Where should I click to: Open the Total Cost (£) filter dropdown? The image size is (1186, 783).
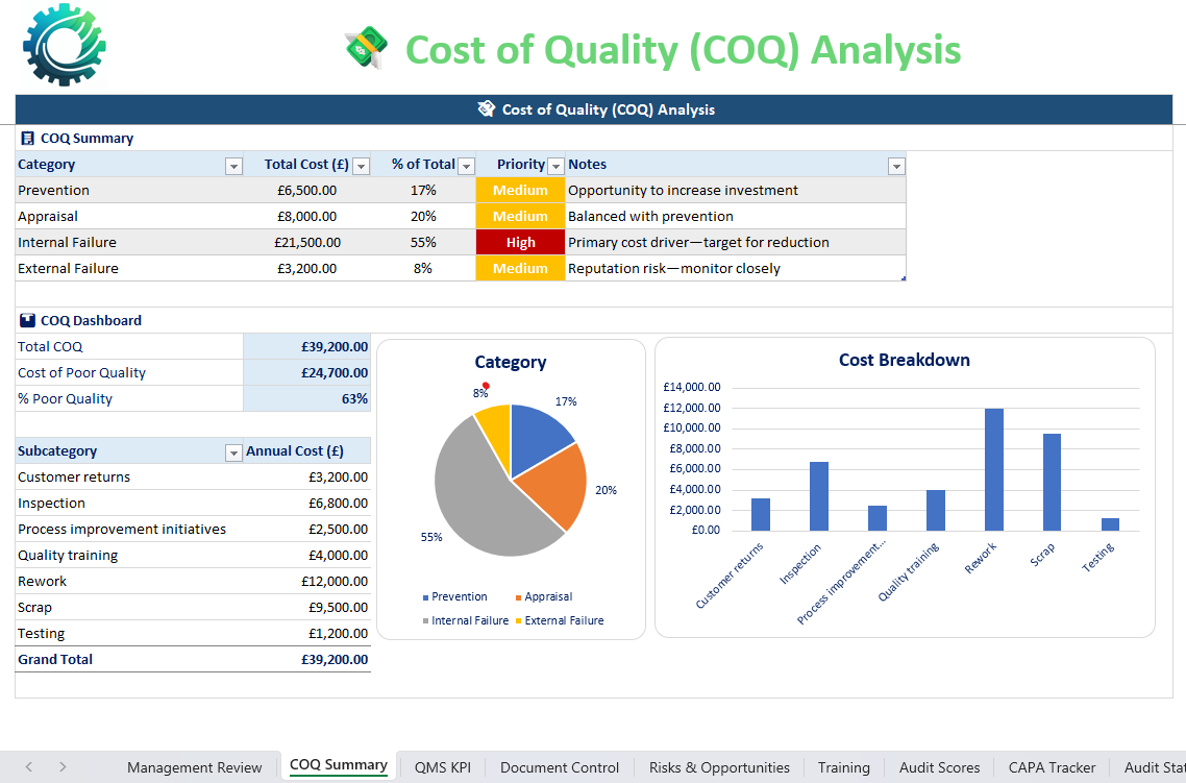coord(361,166)
